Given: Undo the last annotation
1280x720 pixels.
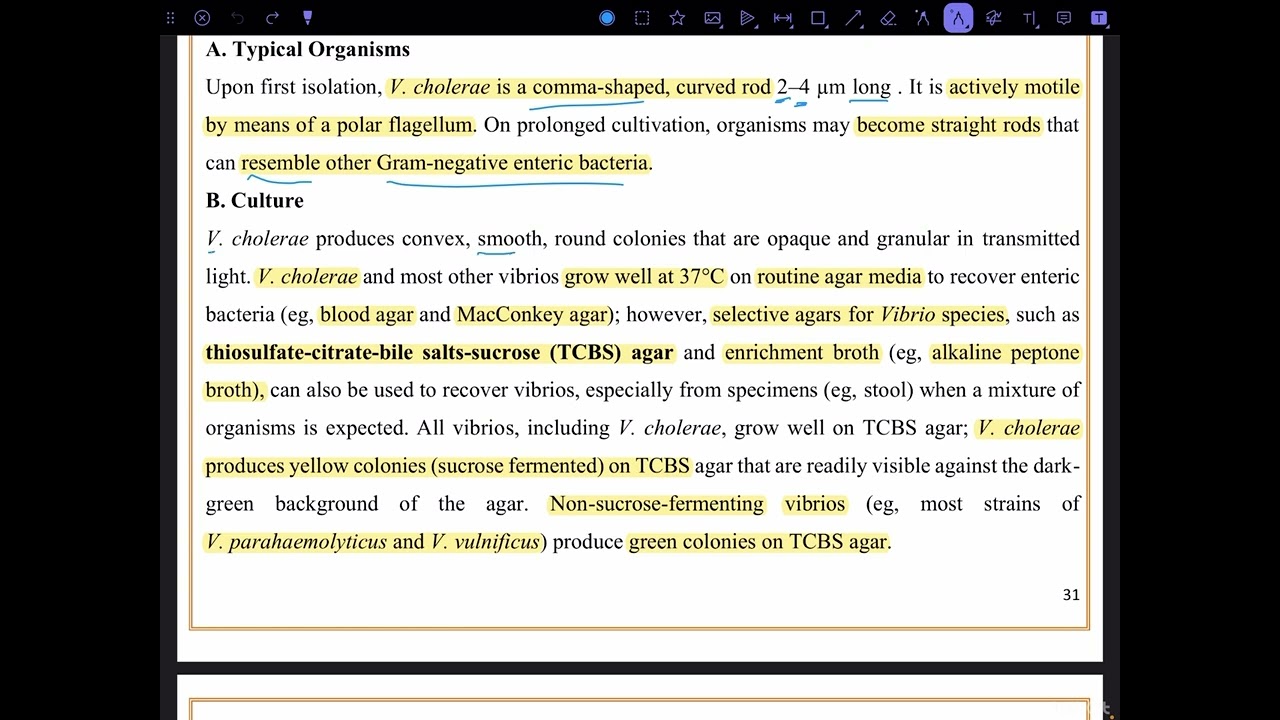Looking at the screenshot, I should click(237, 18).
